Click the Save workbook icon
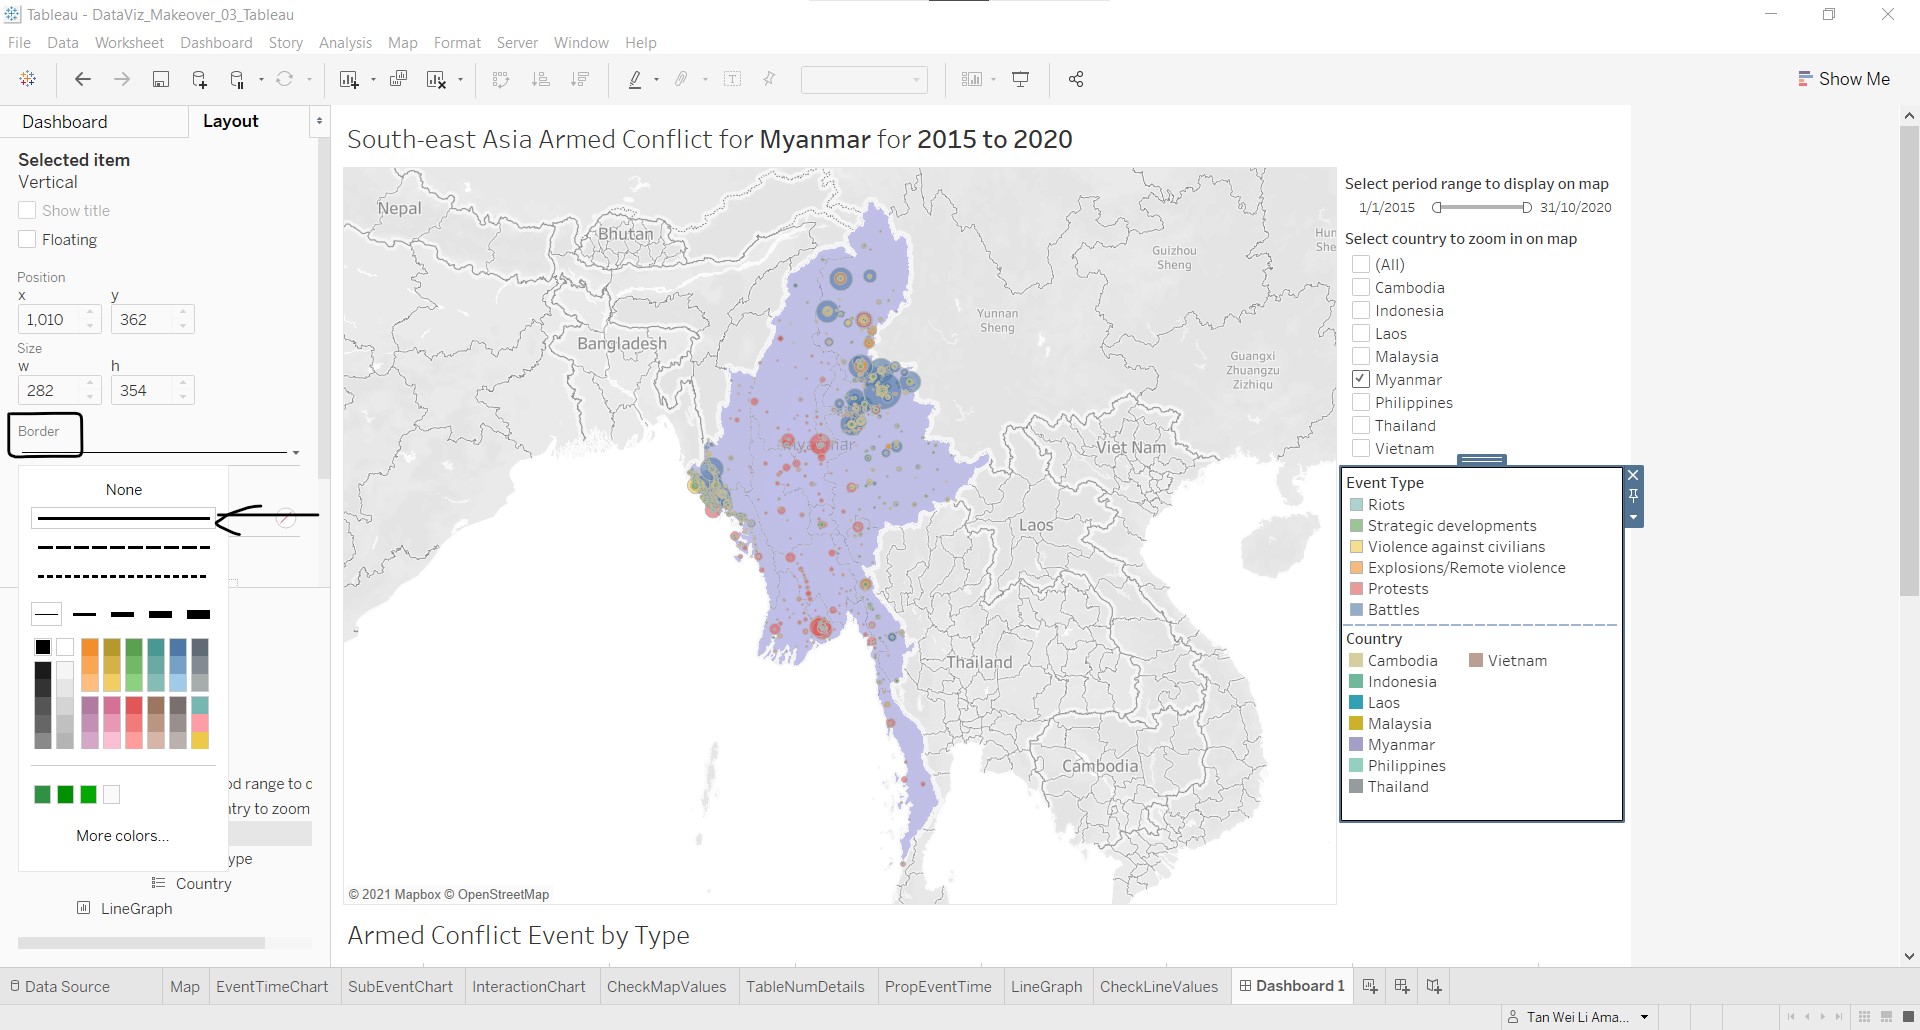1920x1030 pixels. click(x=160, y=80)
